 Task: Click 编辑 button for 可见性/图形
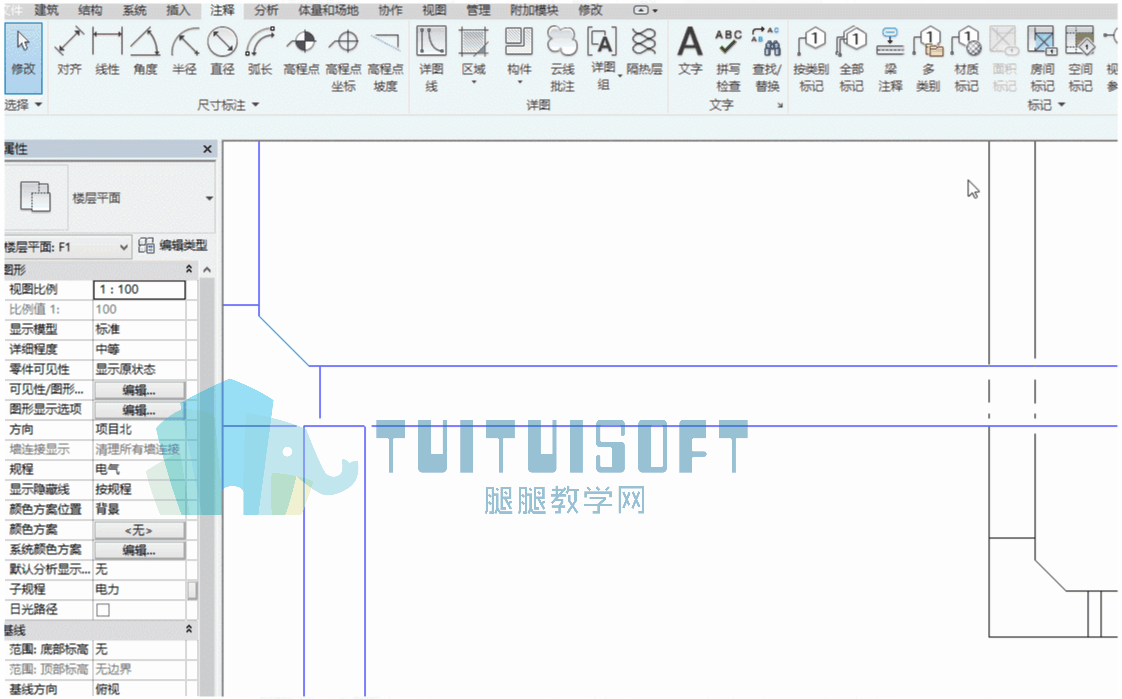coord(140,390)
